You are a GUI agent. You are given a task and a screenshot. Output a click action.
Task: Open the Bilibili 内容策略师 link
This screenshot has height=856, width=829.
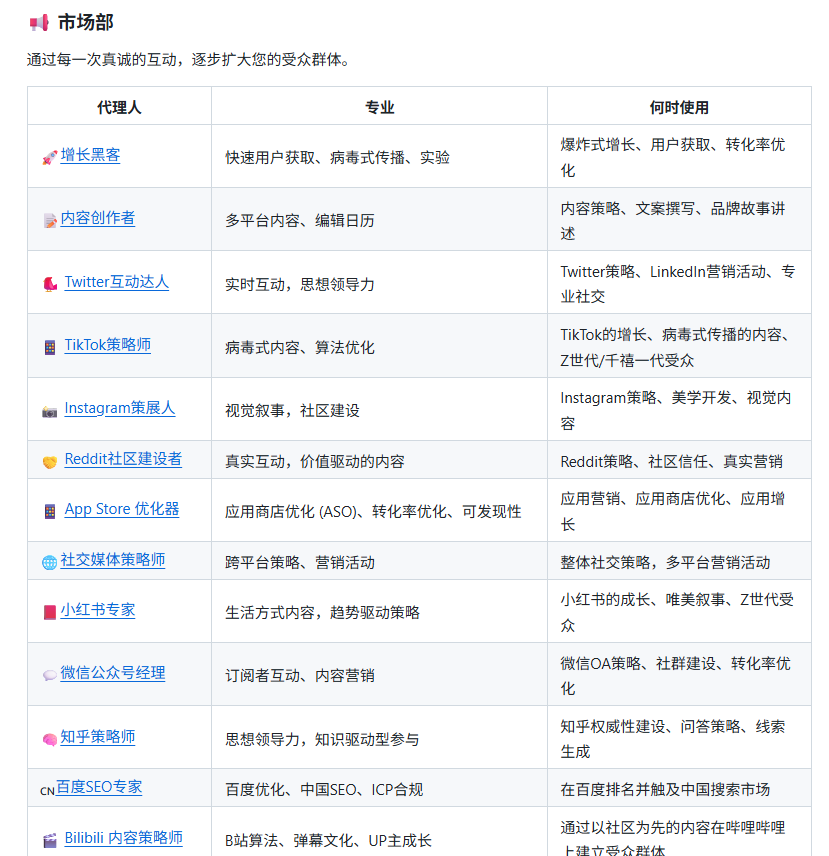click(x=123, y=838)
